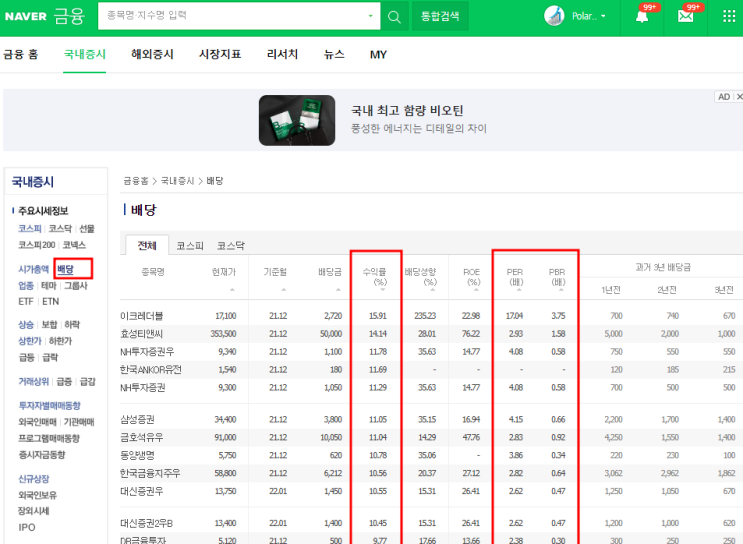Screen dimensions: 743x544
Task: Open 이크레더블 stock row
Action: pyautogui.click(x=142, y=316)
